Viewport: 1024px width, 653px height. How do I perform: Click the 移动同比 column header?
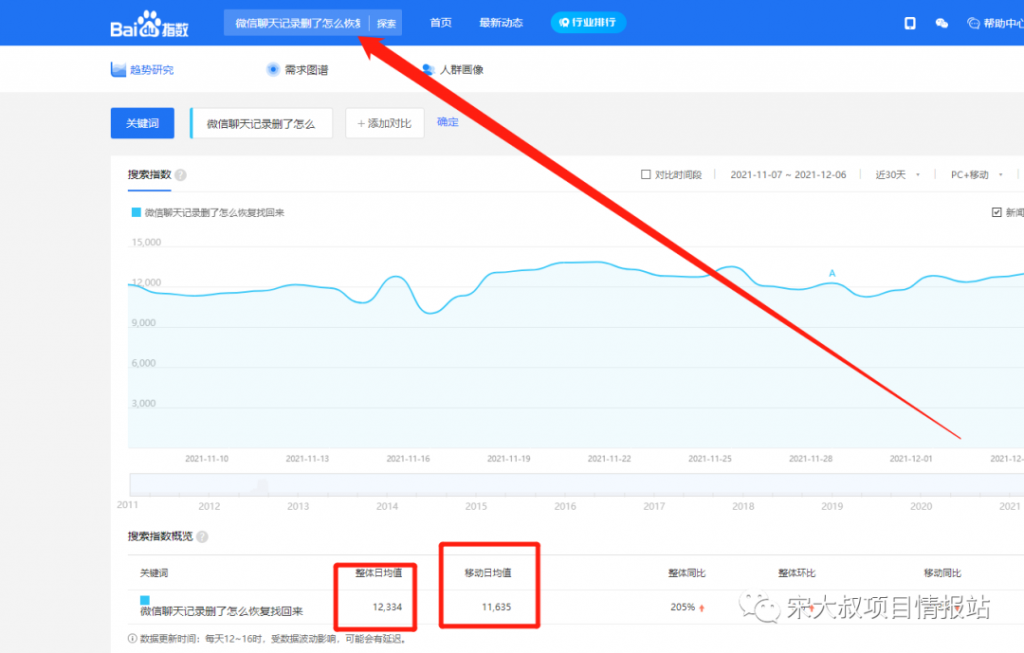pos(942,573)
